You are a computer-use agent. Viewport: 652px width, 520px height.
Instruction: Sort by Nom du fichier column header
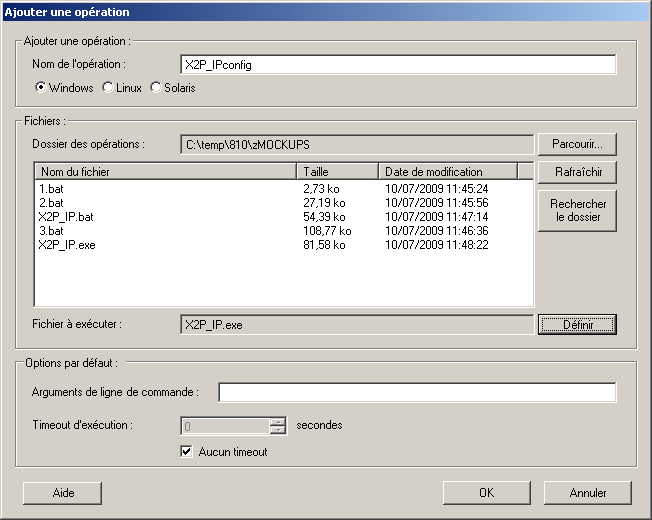point(165,171)
